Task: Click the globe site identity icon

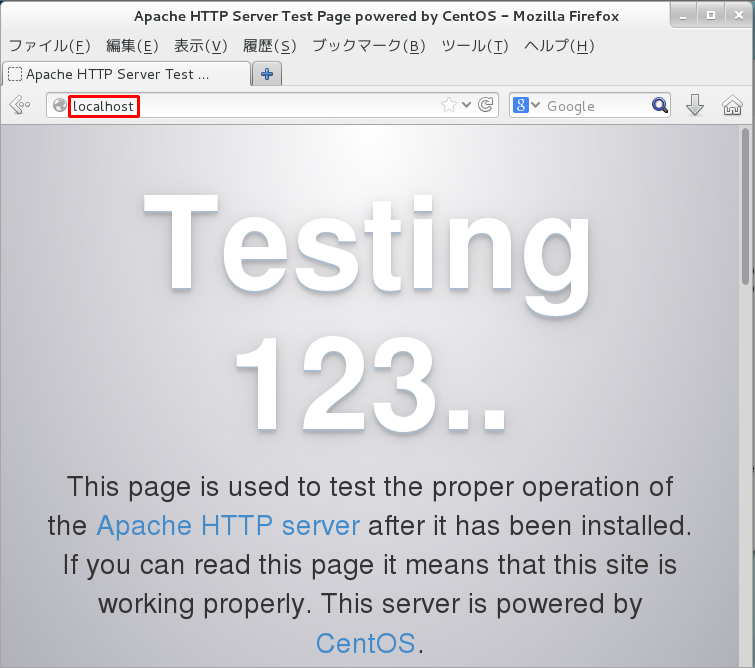Action: [x=59, y=106]
